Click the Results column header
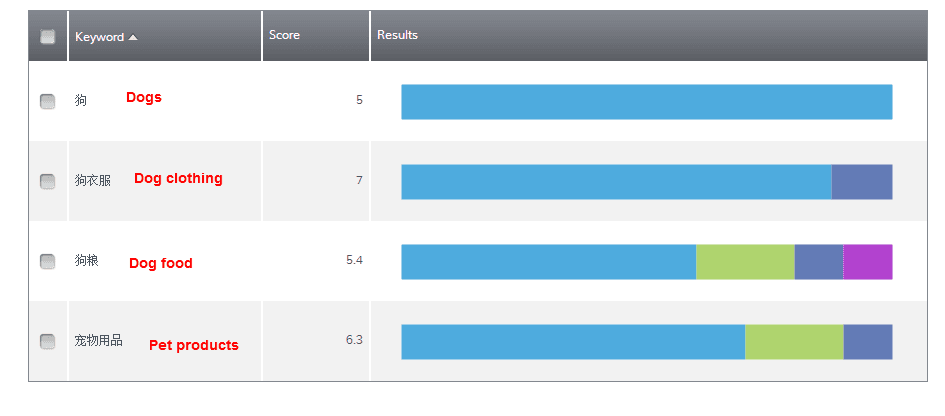Viewport: 945px width, 416px height. pos(397,35)
